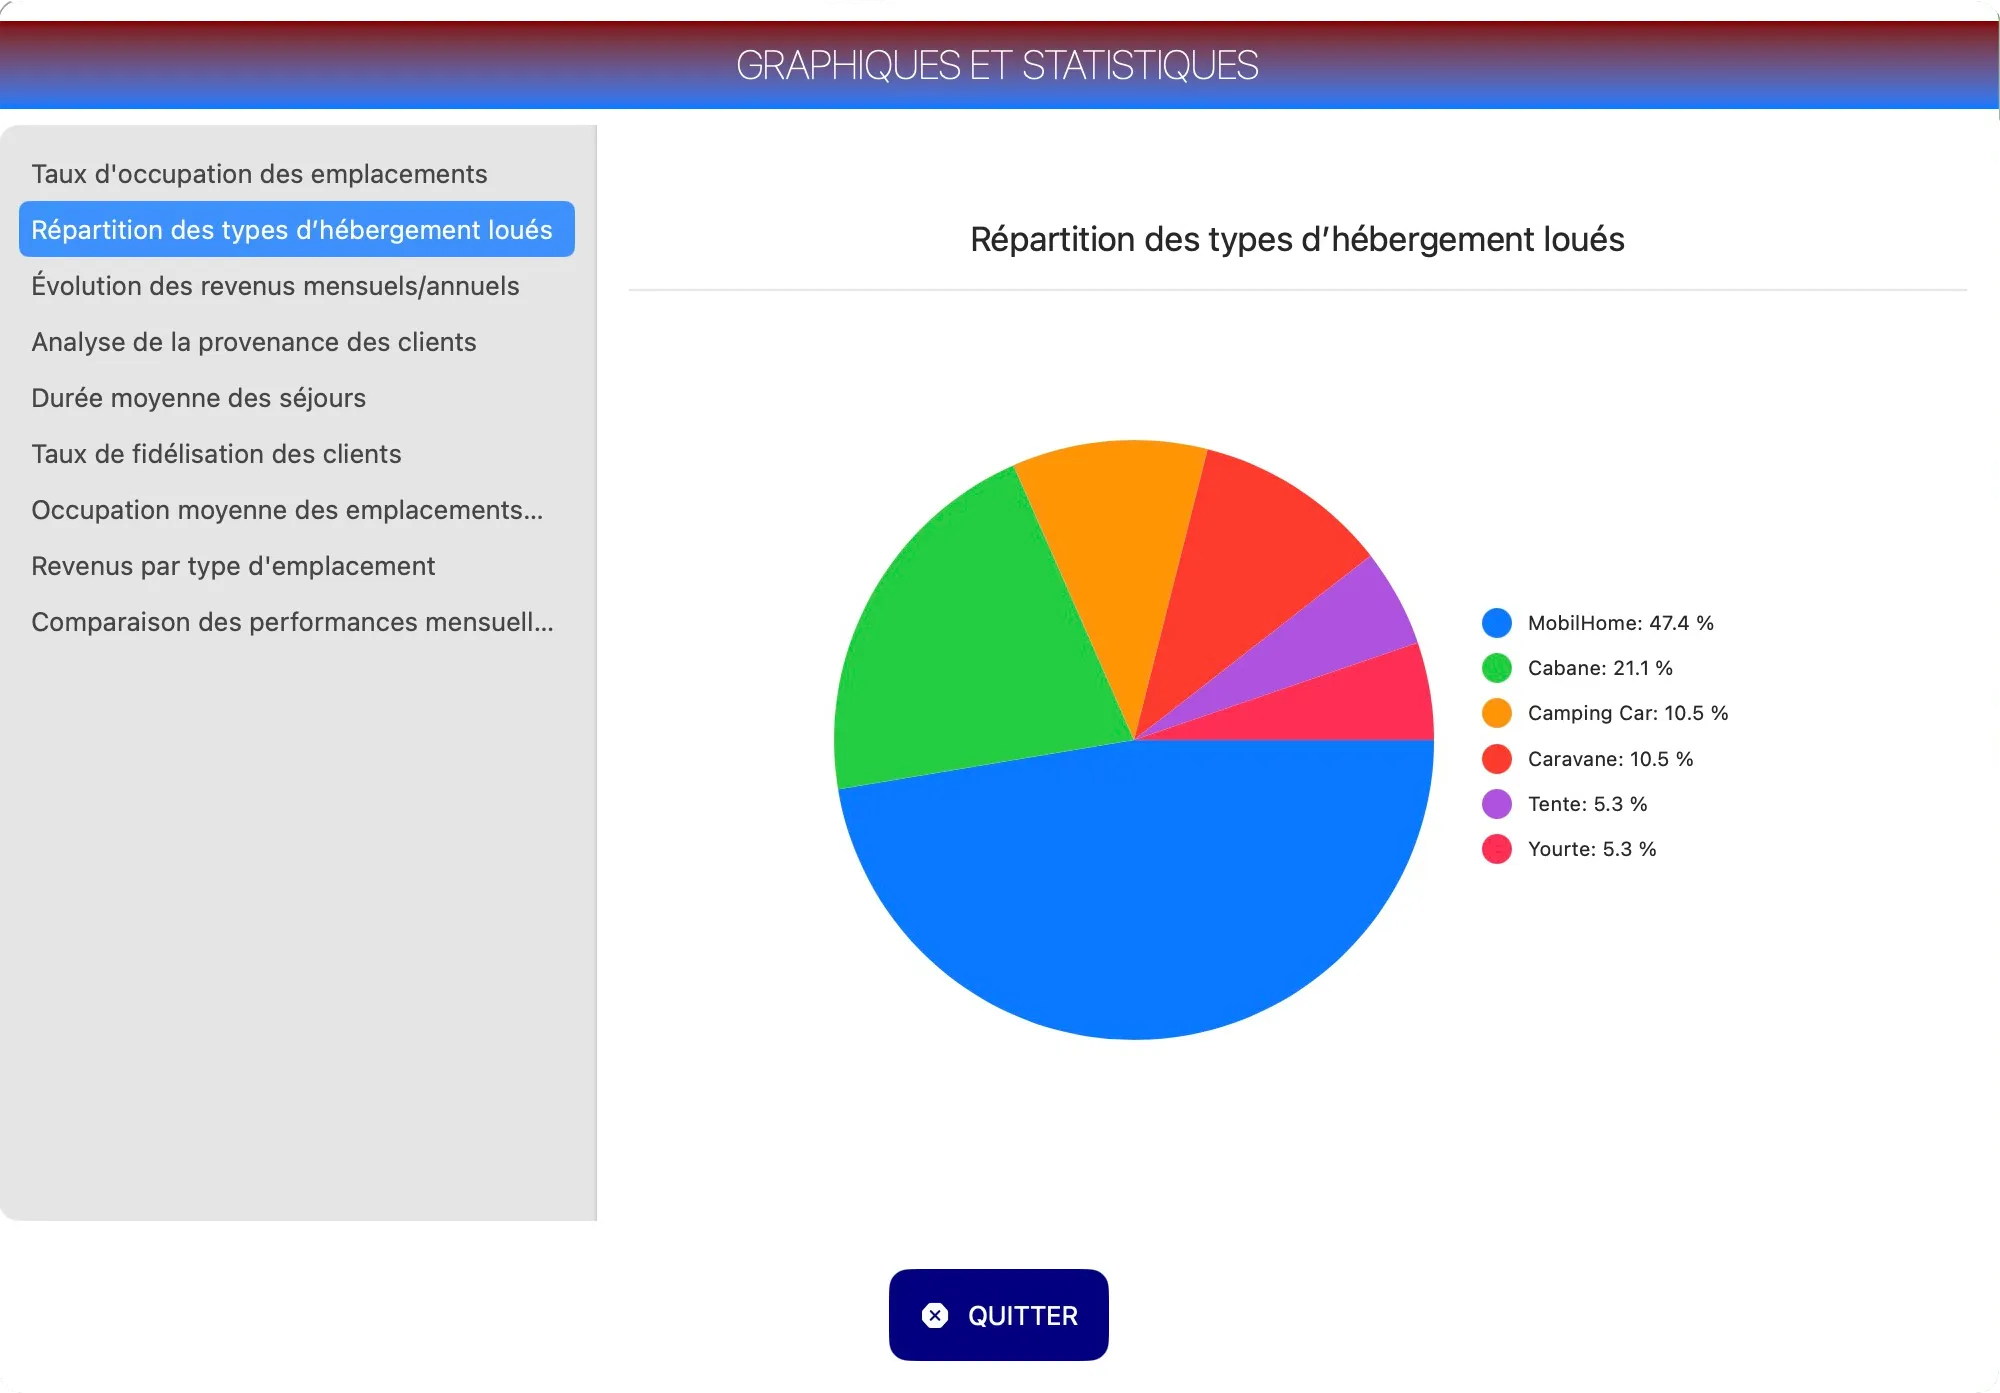Click legend text 'Cabane: 21.1 %'
2000x1393 pixels.
click(x=1600, y=668)
